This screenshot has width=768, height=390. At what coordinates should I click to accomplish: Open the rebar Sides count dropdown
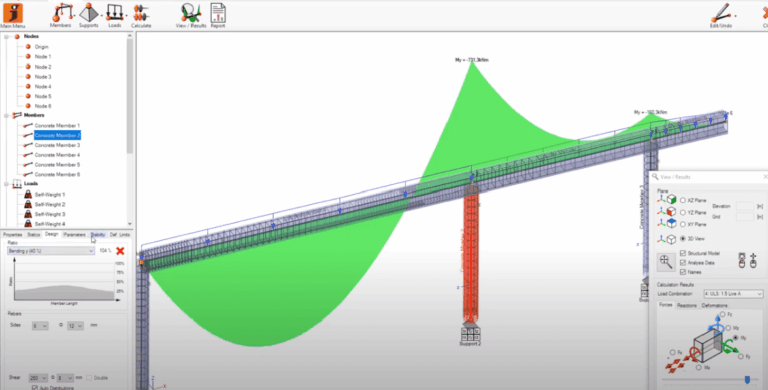point(39,325)
